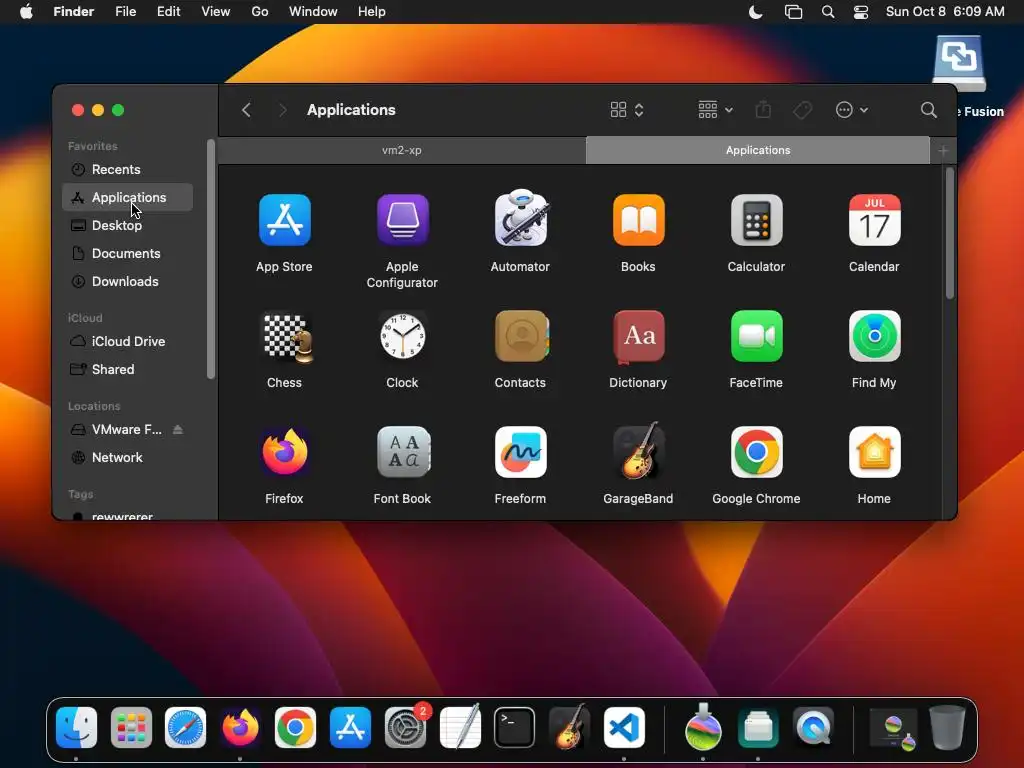The image size is (1024, 768).
Task: Select the Applications tab
Action: (758, 150)
